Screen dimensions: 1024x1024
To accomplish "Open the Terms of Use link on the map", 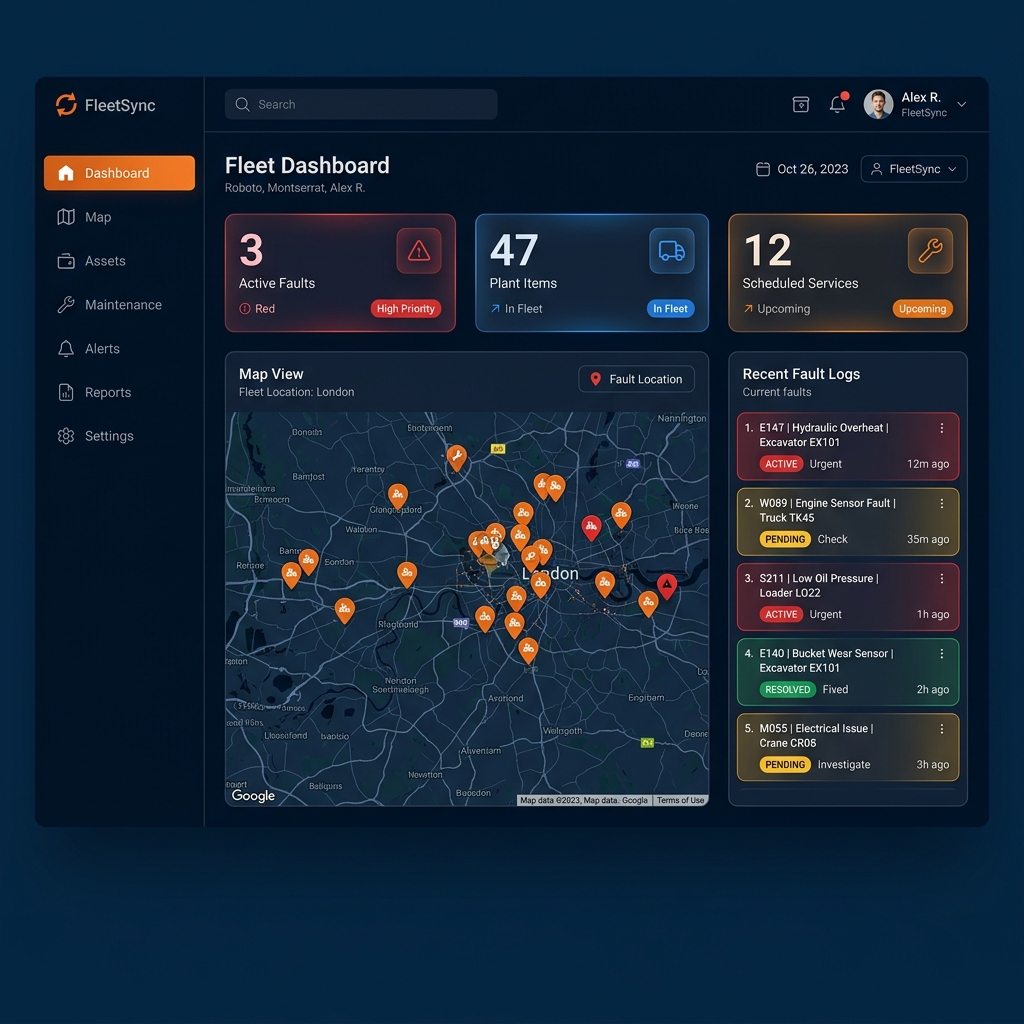I will coord(681,800).
